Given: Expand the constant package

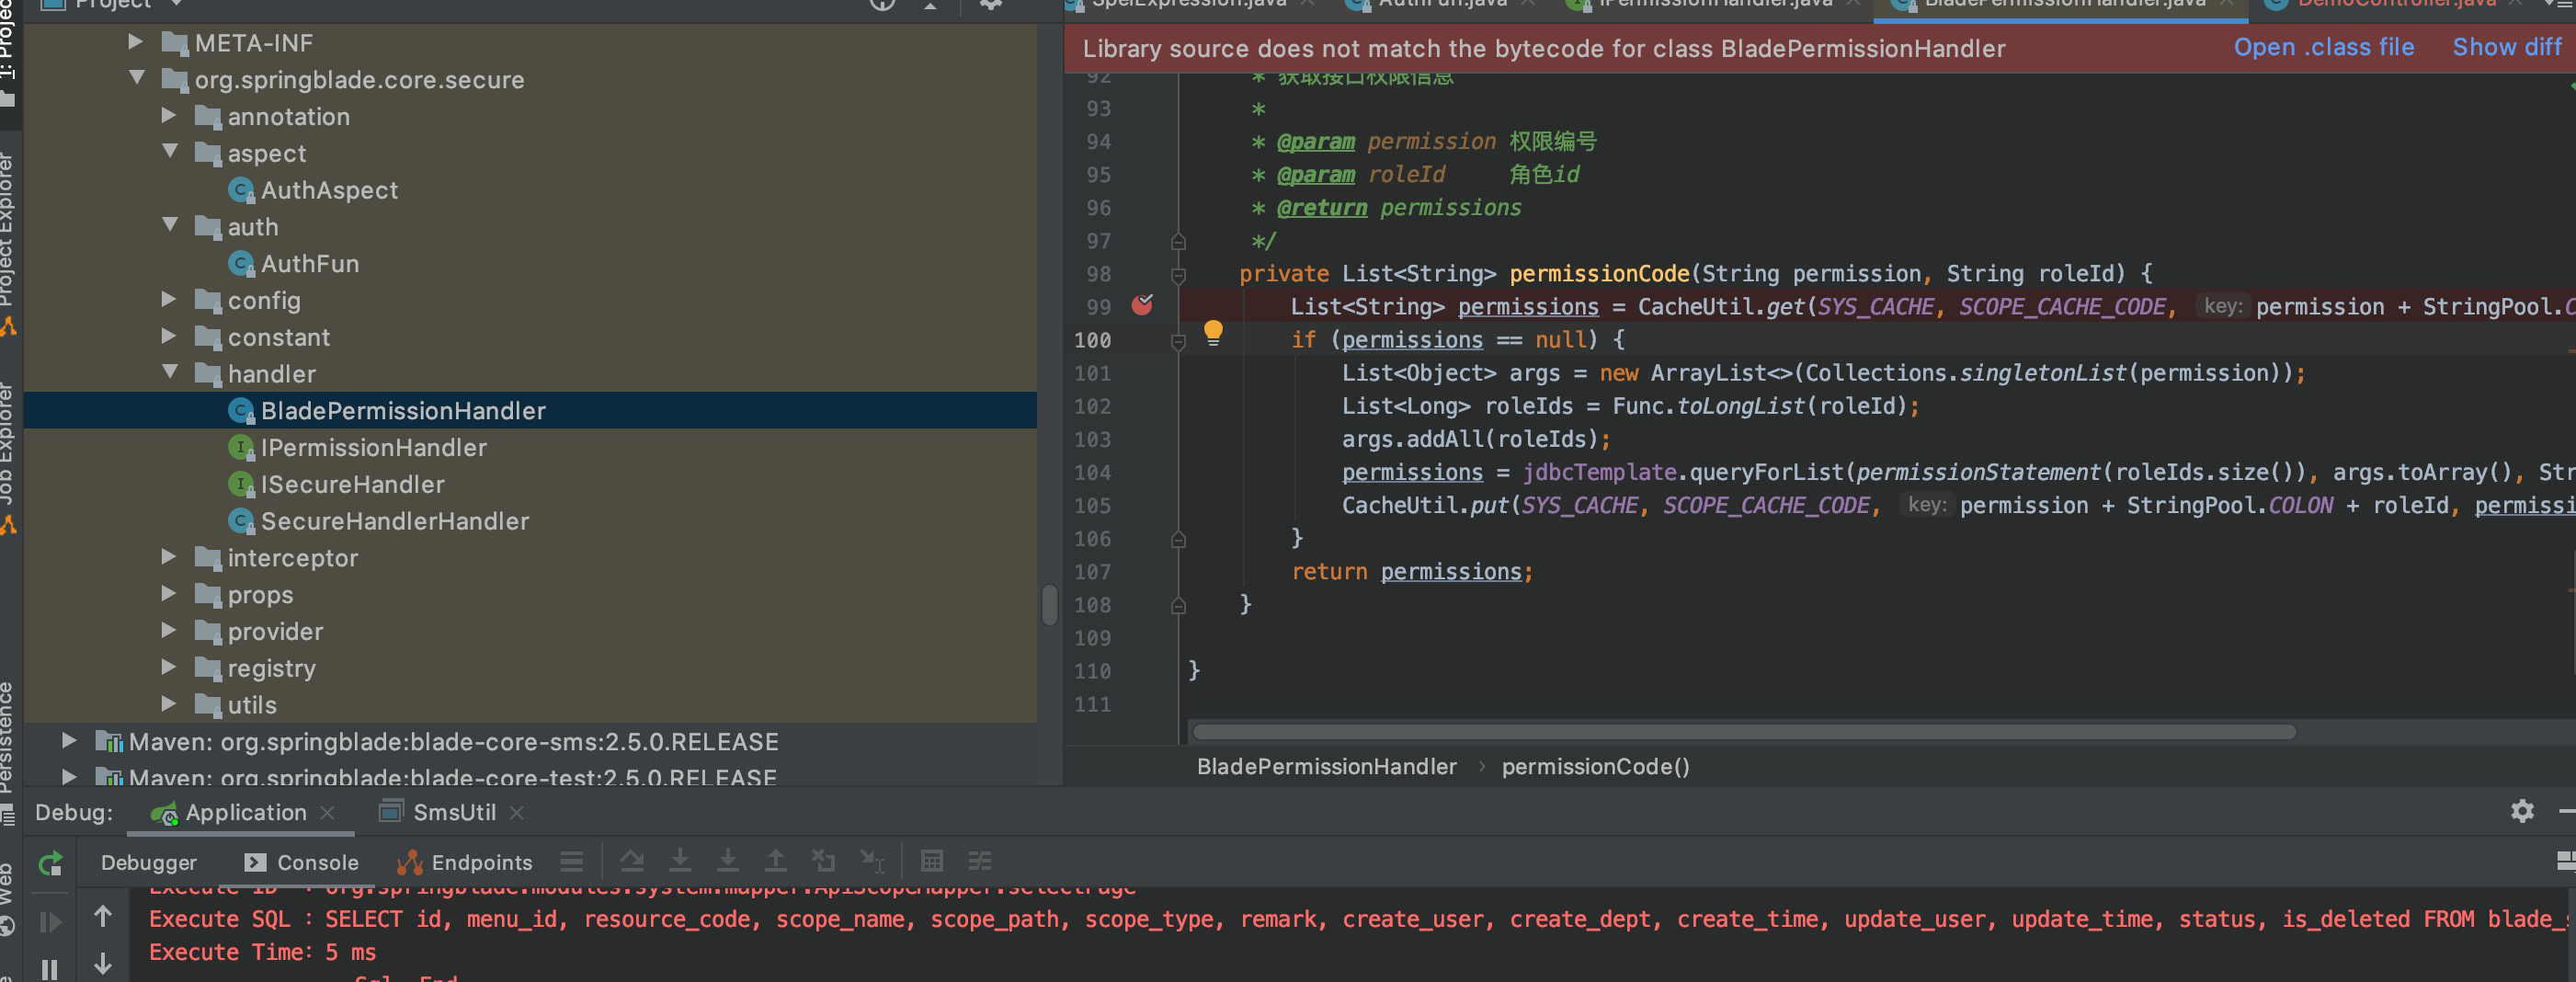Looking at the screenshot, I should click(169, 336).
